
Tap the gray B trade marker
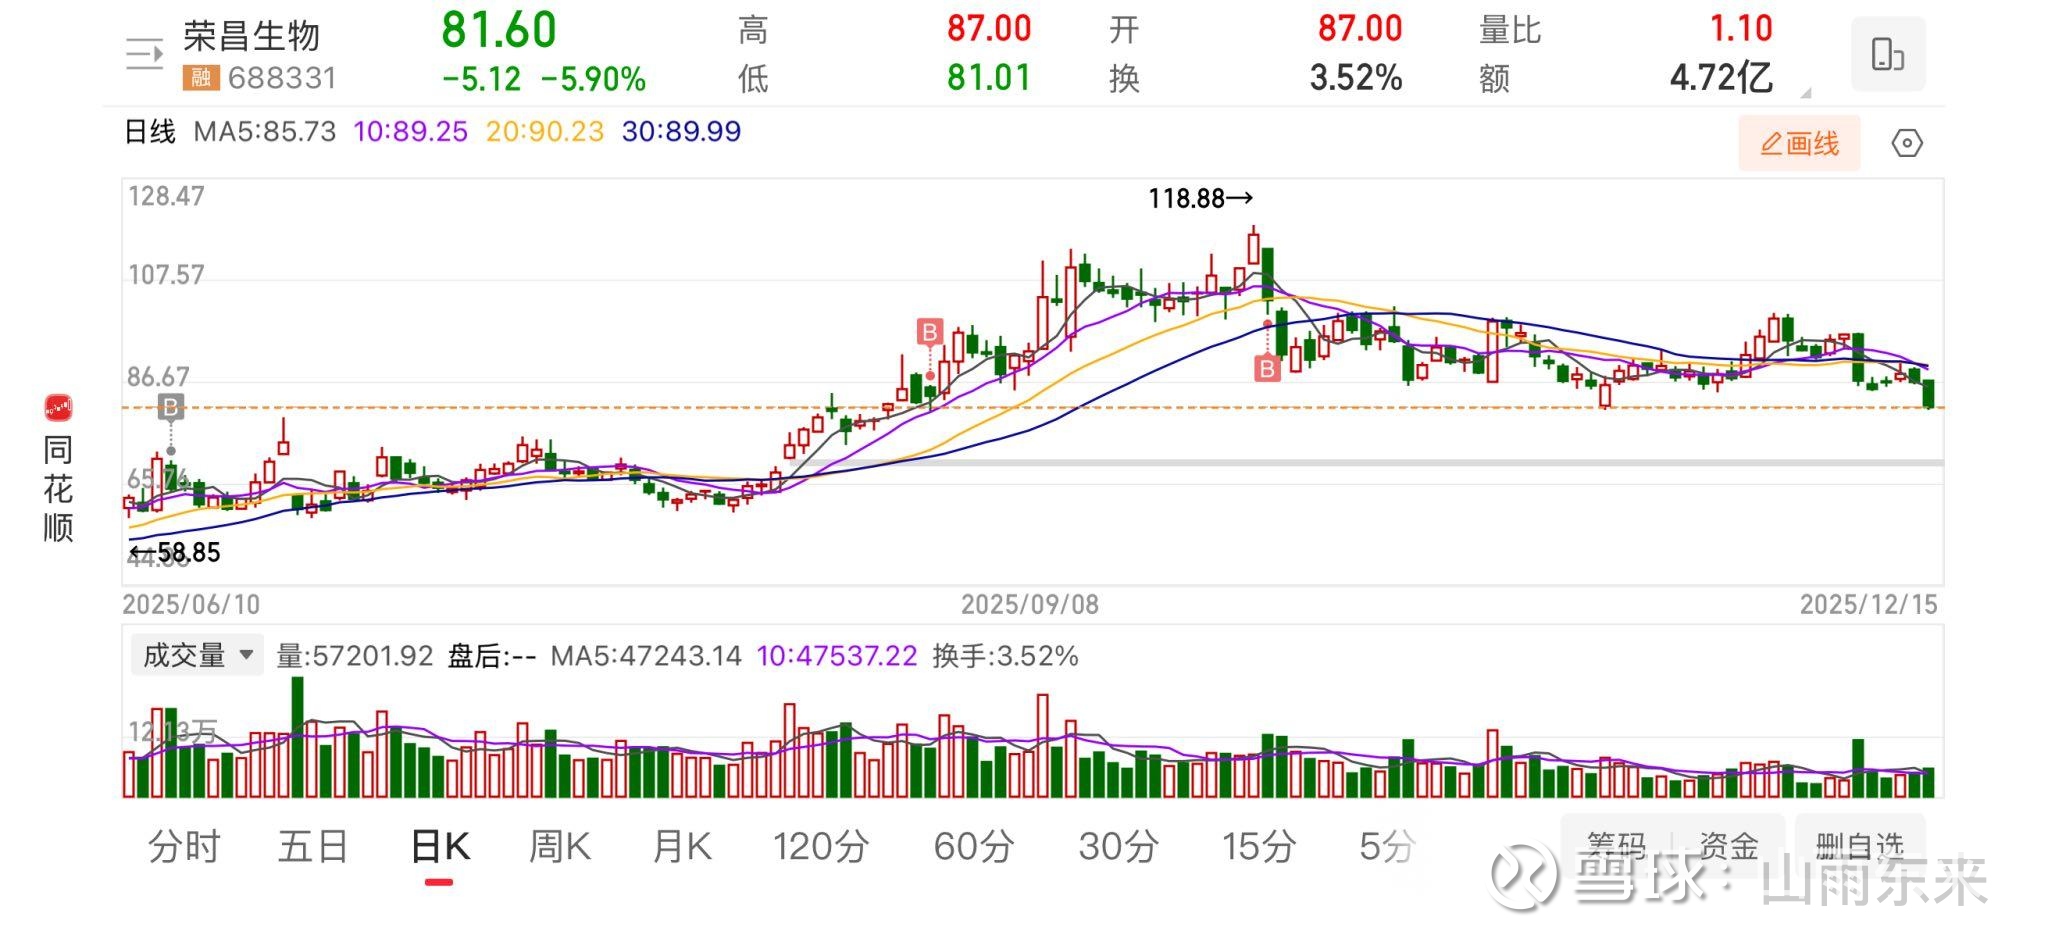pos(171,406)
